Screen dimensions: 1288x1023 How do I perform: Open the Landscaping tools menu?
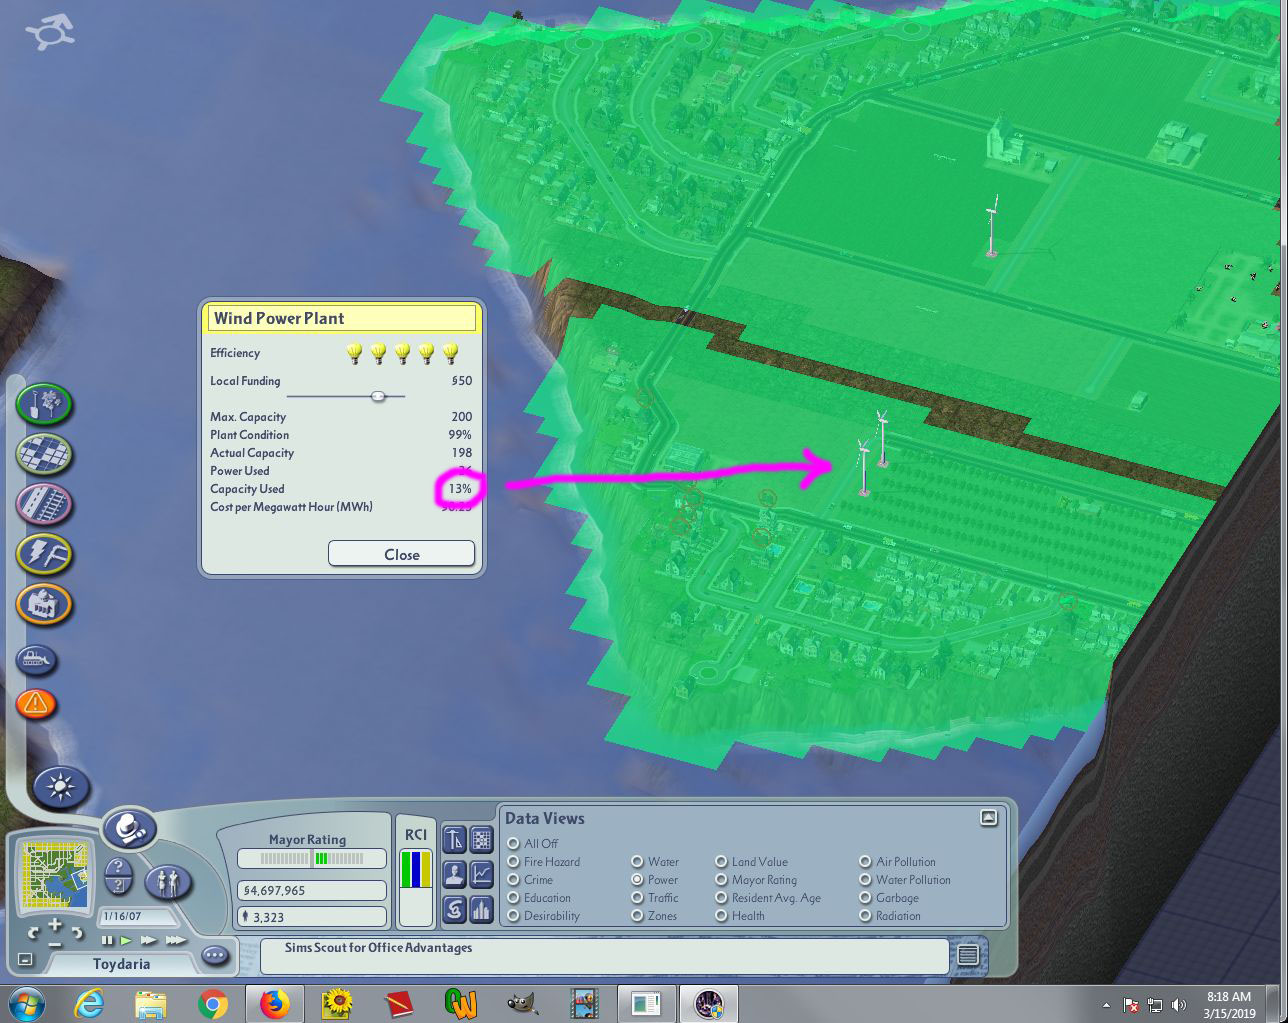coord(44,404)
